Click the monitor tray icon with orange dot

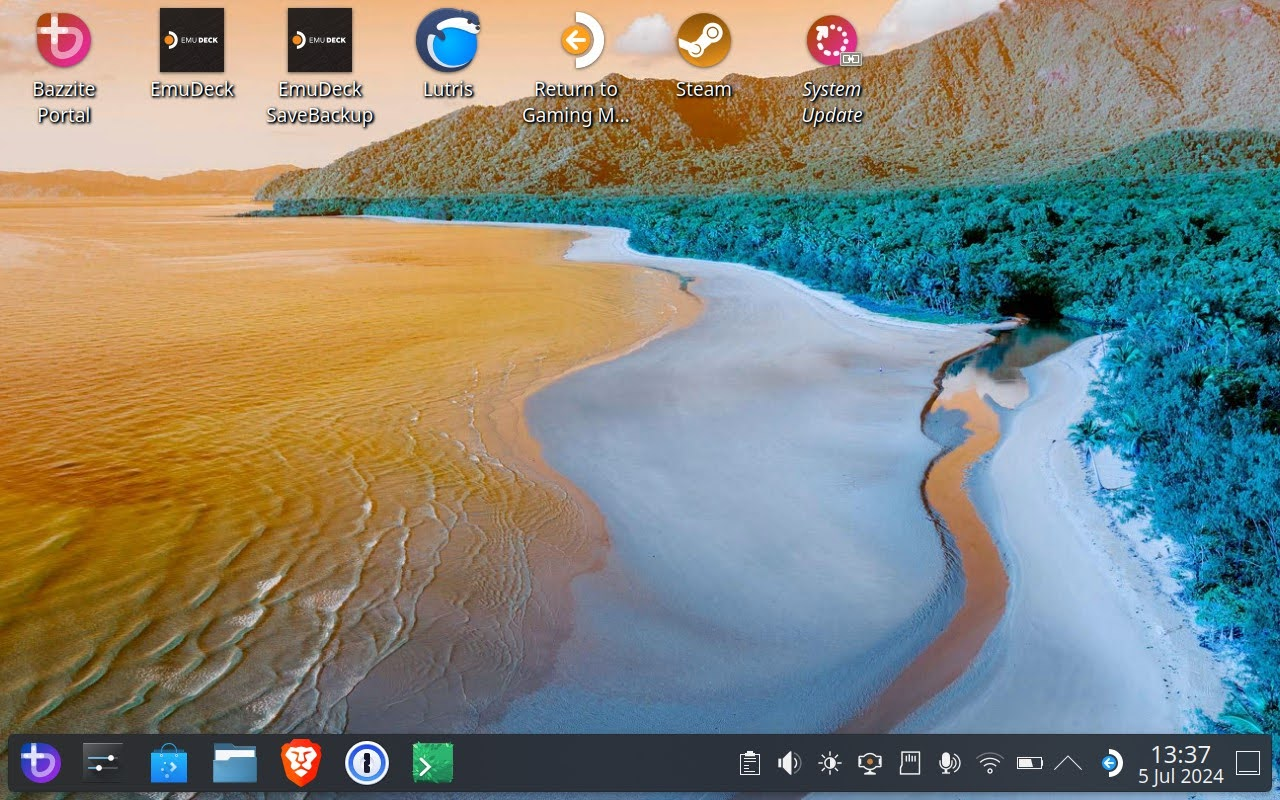(870, 764)
